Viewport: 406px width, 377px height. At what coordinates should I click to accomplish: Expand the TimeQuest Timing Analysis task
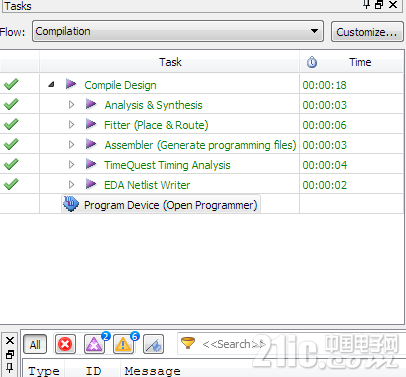(71, 165)
